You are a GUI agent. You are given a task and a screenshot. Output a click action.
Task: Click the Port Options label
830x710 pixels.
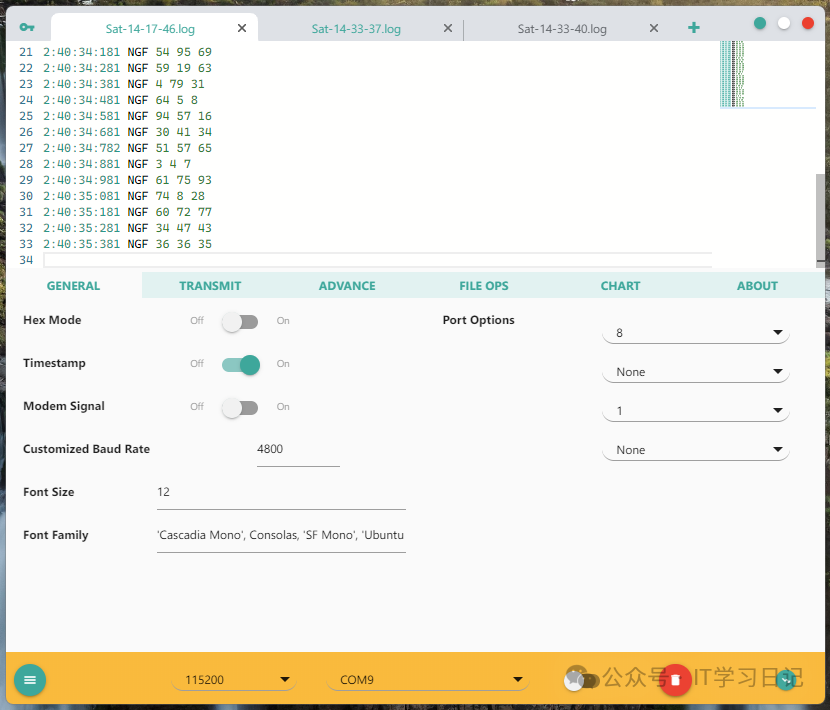tap(479, 320)
